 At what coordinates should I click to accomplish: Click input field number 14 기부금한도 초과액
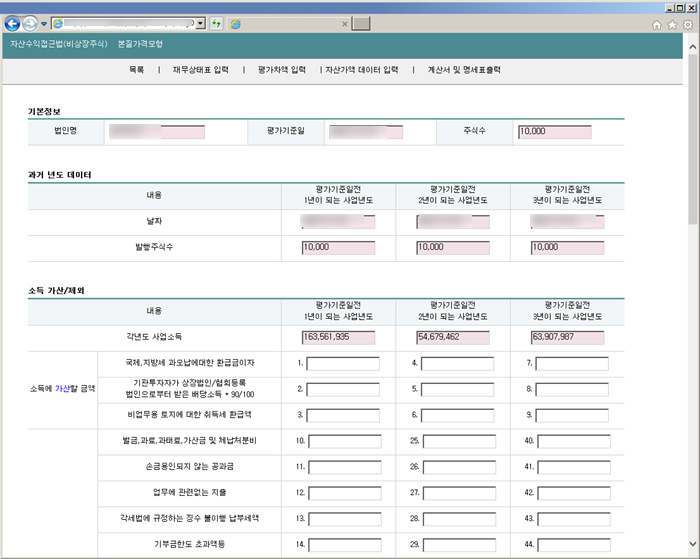point(345,545)
